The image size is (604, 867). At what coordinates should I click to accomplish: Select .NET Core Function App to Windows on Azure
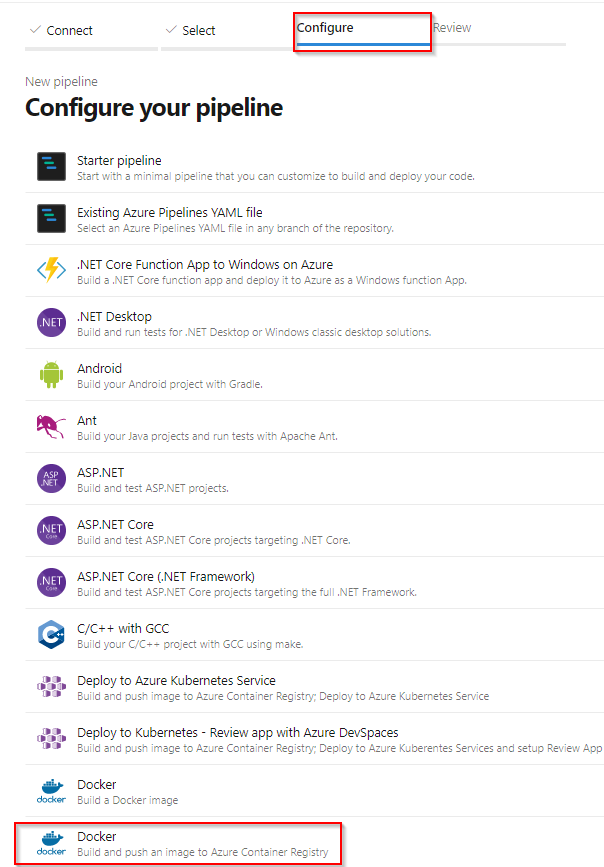(x=314, y=271)
